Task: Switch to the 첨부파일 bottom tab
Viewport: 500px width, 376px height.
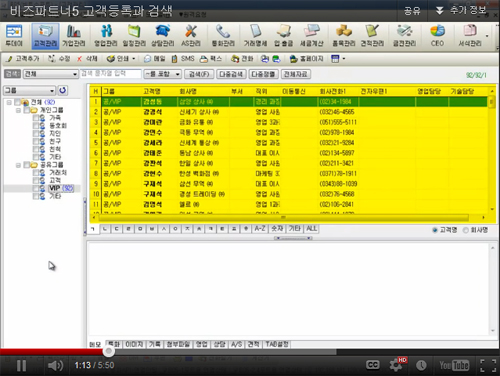Action: pyautogui.click(x=178, y=344)
